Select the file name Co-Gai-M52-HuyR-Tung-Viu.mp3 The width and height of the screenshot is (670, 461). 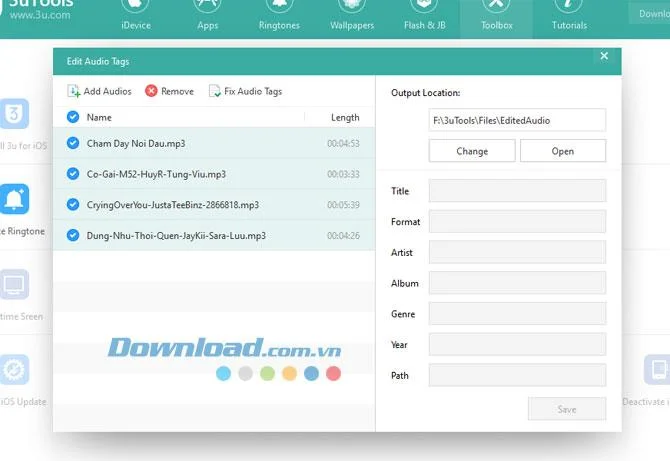coord(156,174)
